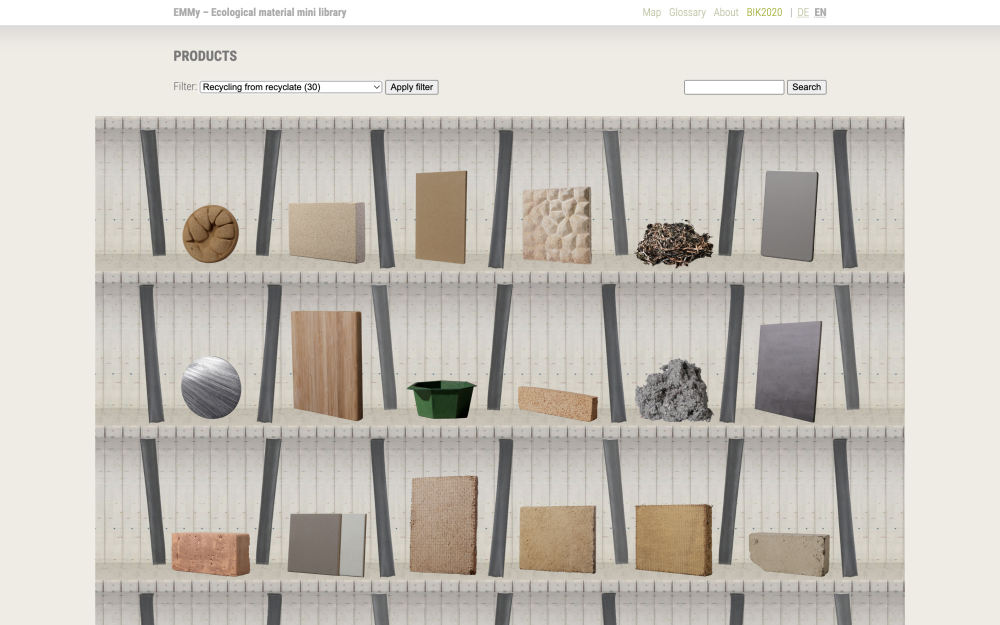This screenshot has width=1000, height=625.
Task: Open the About page link
Action: tap(726, 12)
